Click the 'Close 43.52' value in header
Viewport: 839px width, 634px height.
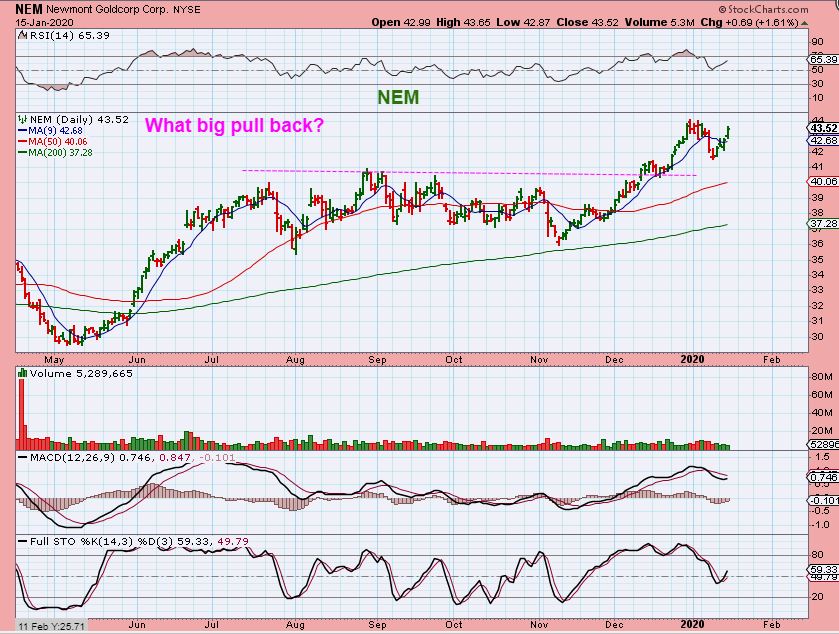587,22
